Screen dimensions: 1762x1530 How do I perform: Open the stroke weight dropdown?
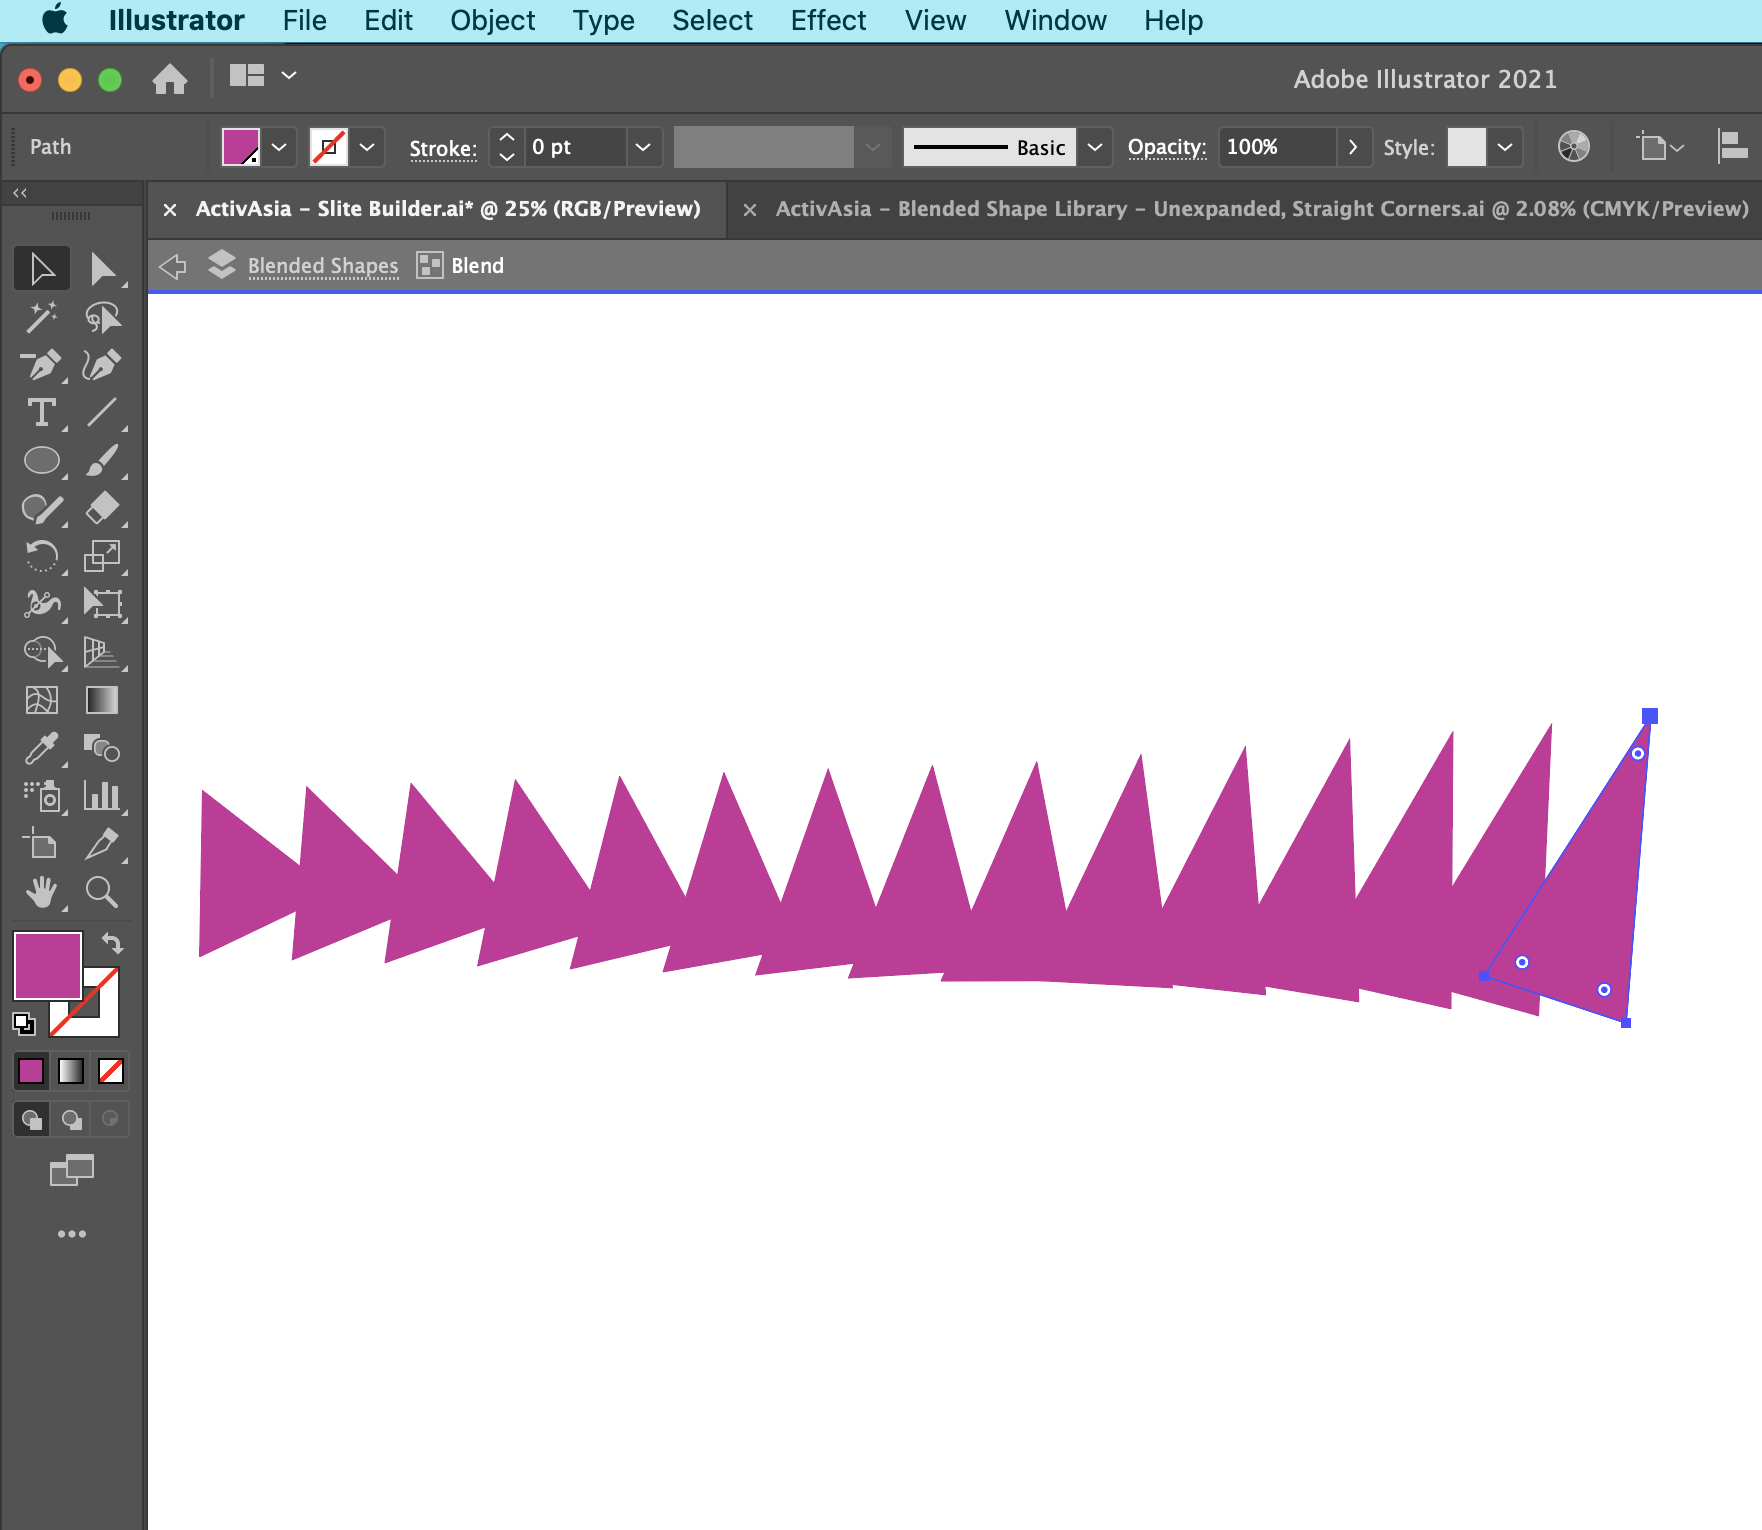(643, 147)
